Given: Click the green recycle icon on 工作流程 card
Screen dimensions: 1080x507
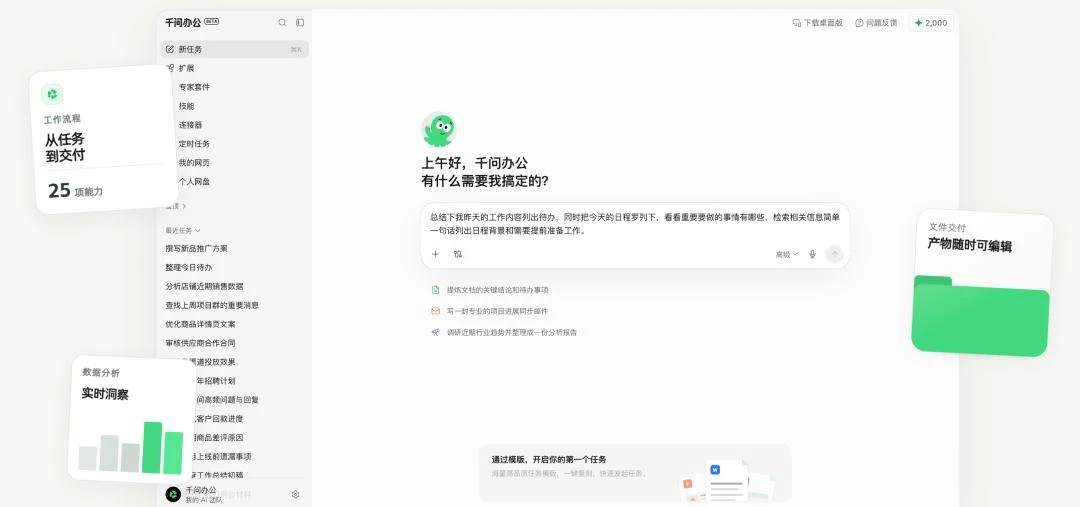Looking at the screenshot, I should (52, 94).
